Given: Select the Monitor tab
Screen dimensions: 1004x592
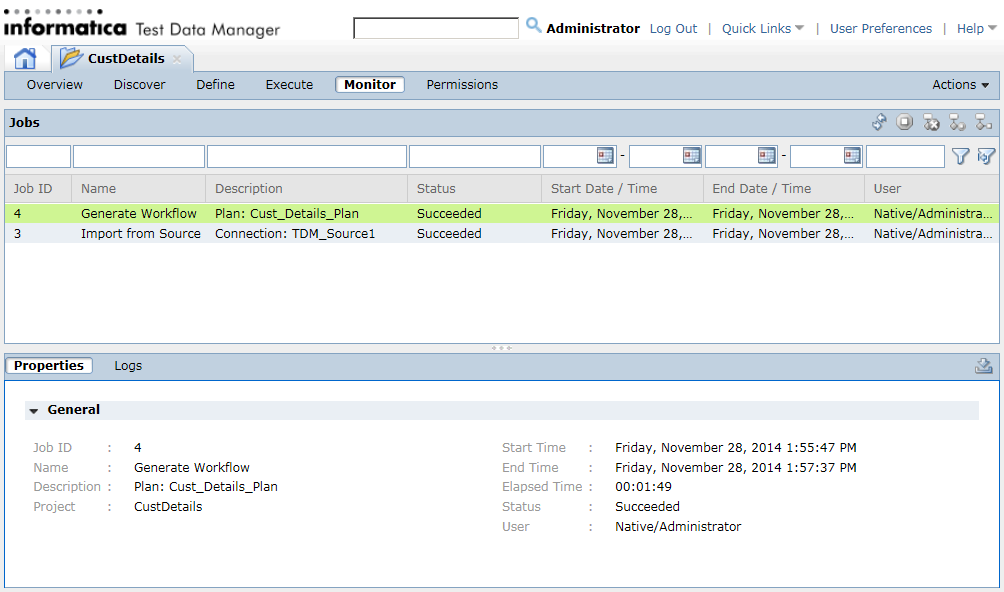Looking at the screenshot, I should (x=370, y=84).
